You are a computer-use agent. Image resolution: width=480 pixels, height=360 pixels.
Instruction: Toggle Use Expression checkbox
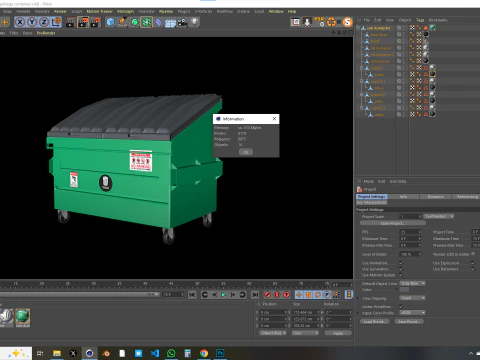pos(473,263)
